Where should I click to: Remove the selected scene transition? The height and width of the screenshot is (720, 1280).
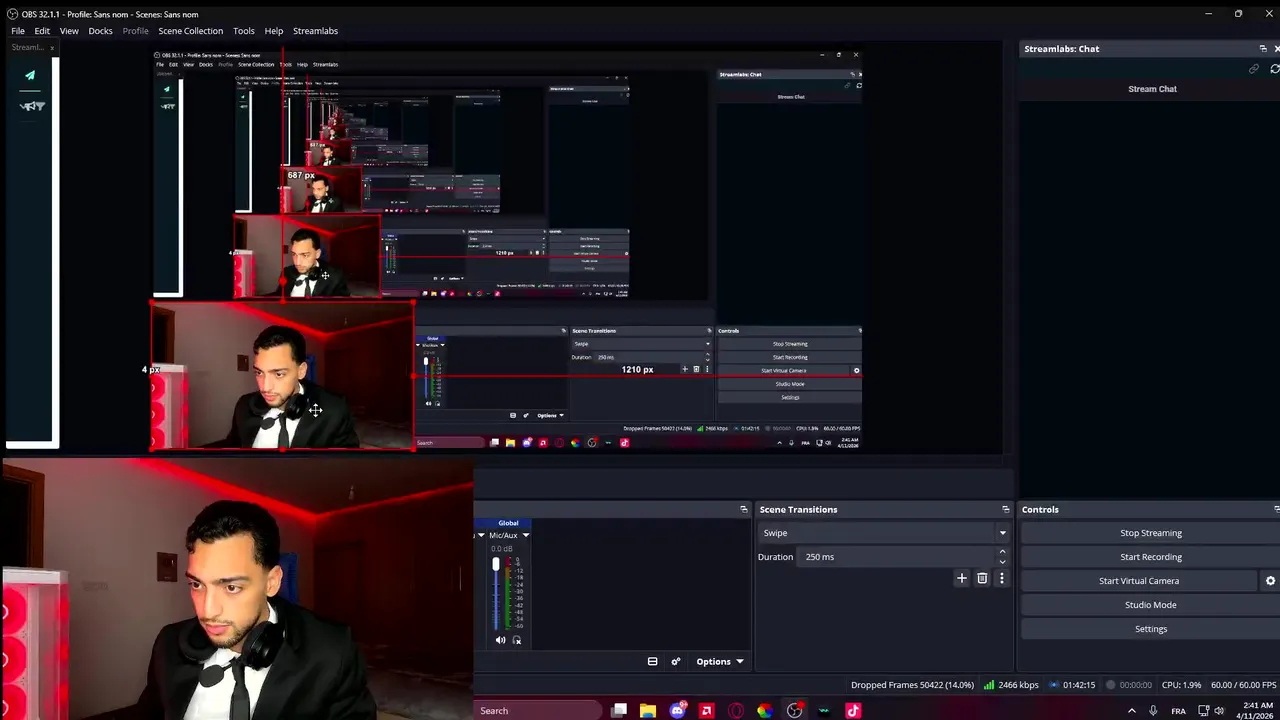click(982, 578)
